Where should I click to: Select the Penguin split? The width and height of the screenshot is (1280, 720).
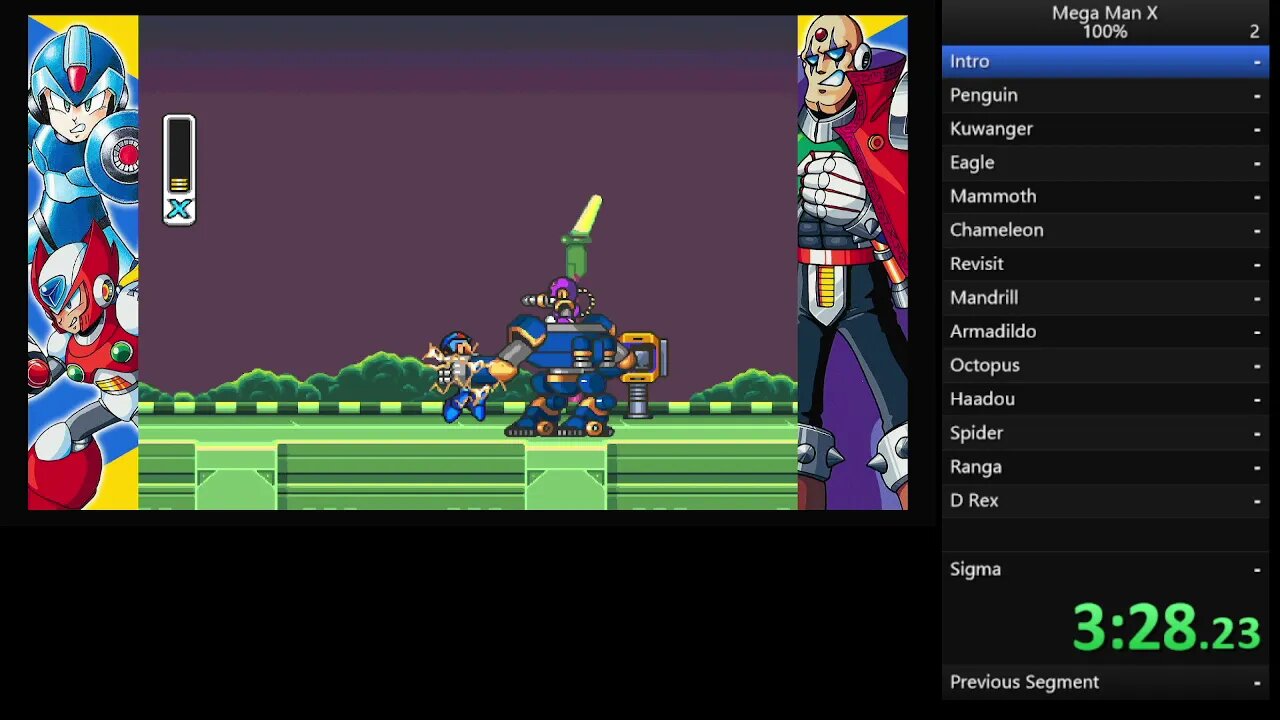[x=1105, y=95]
